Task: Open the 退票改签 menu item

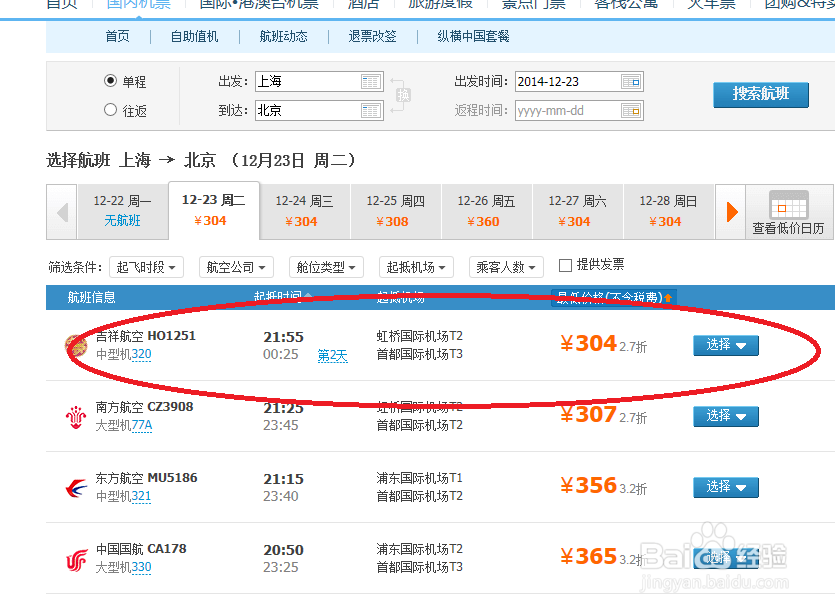Action: [372, 36]
